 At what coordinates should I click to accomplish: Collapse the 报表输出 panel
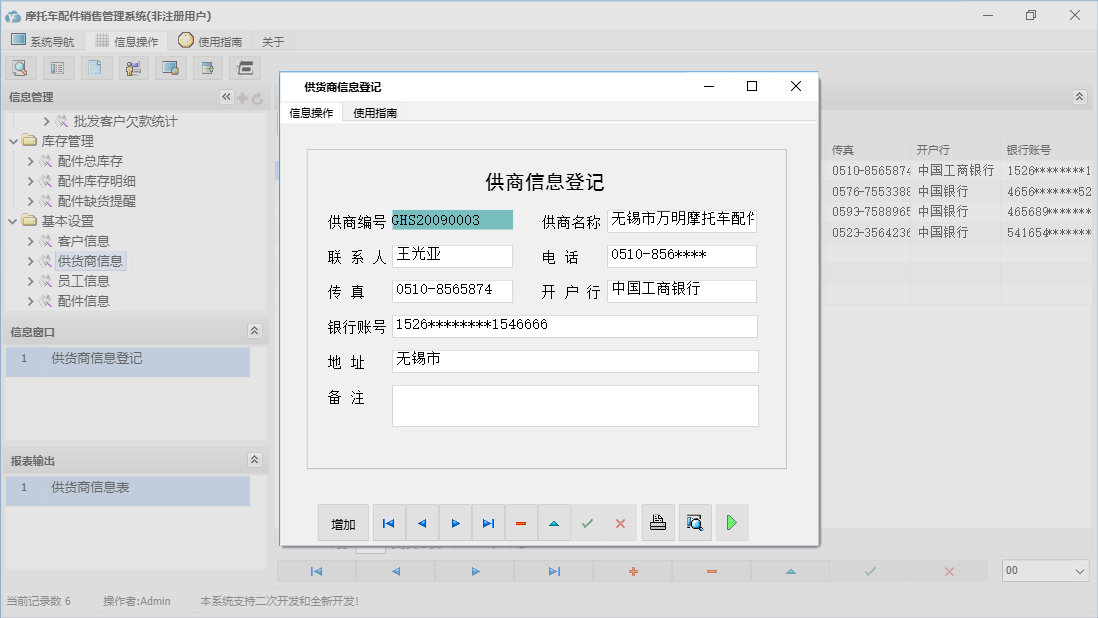pos(255,458)
